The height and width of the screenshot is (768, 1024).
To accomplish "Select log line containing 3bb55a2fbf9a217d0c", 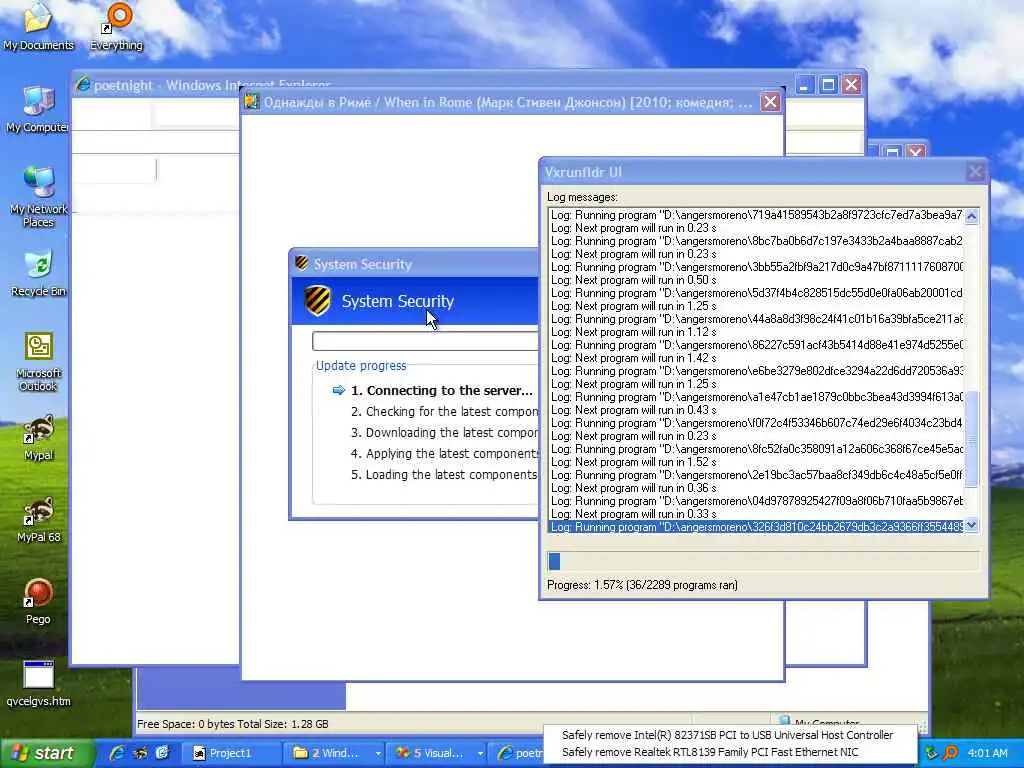I will pos(757,267).
